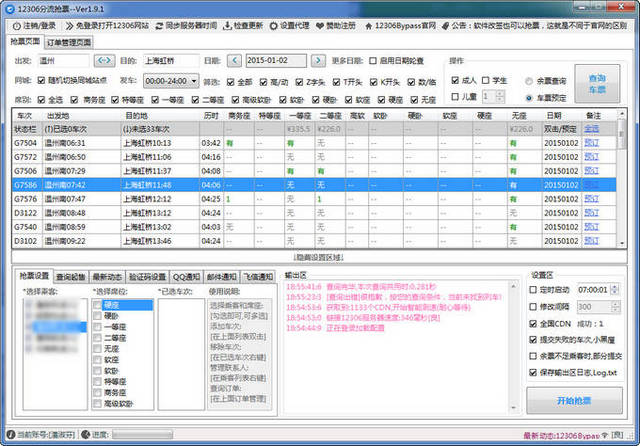The height and width of the screenshot is (446, 640).
Task: Check 硬座 in seat selection list
Action: pyautogui.click(x=97, y=305)
